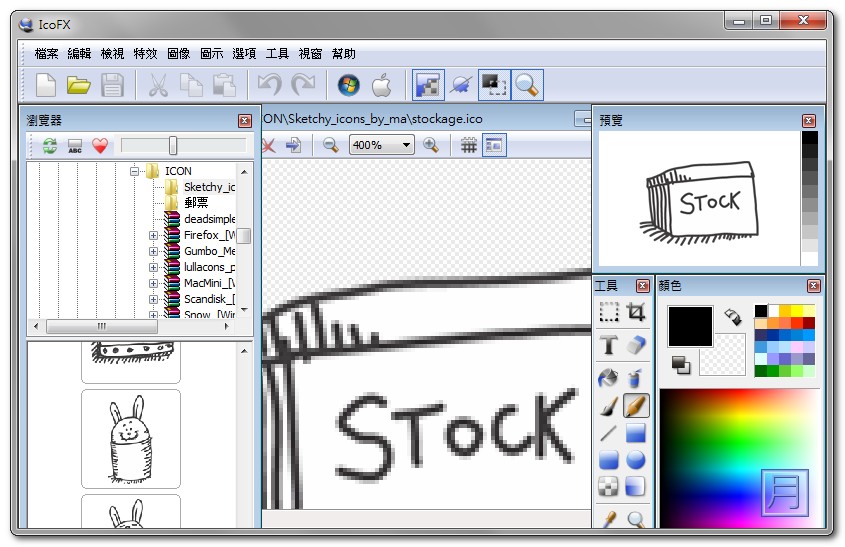The image size is (845, 547).
Task: Toggle the preview pane button beside grid
Action: coord(493,145)
